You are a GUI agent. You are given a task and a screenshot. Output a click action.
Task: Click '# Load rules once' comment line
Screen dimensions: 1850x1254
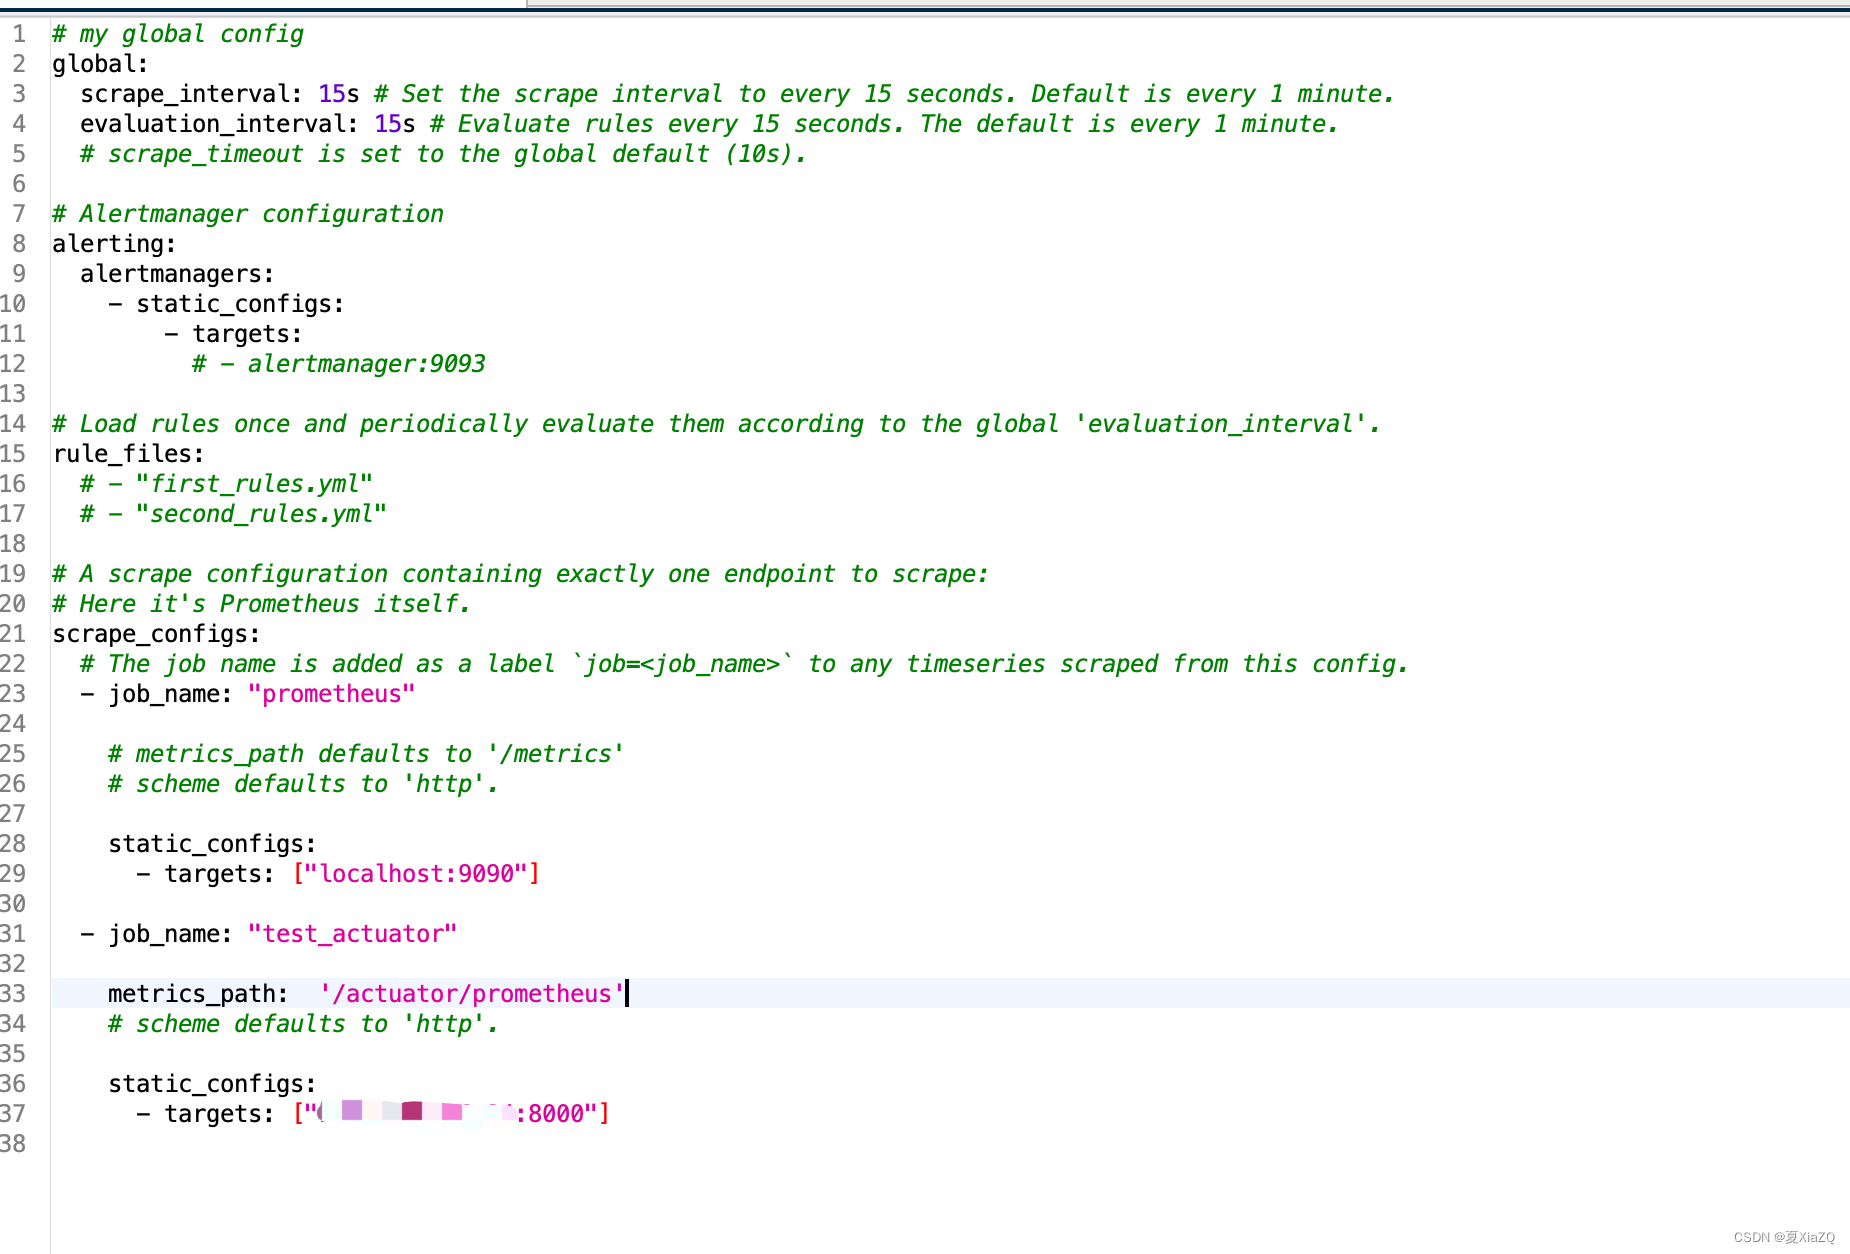pos(717,424)
